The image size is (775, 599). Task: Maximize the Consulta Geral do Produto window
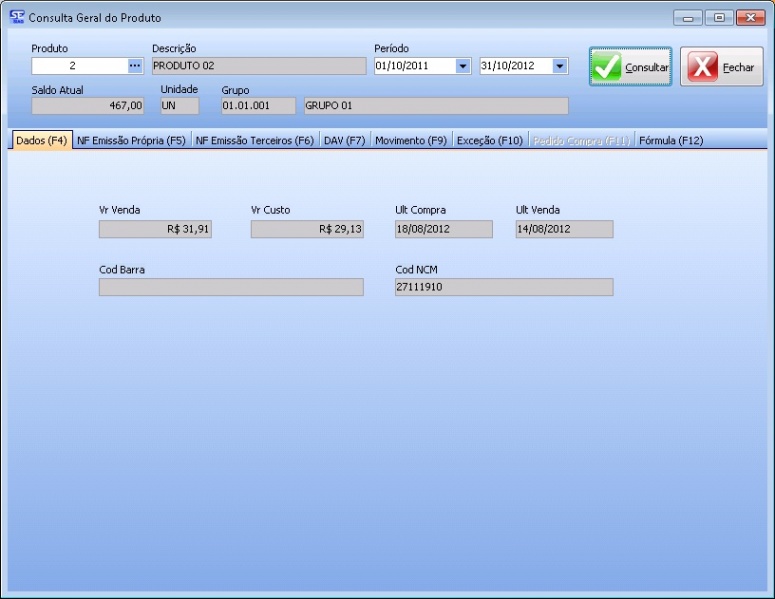tap(718, 17)
